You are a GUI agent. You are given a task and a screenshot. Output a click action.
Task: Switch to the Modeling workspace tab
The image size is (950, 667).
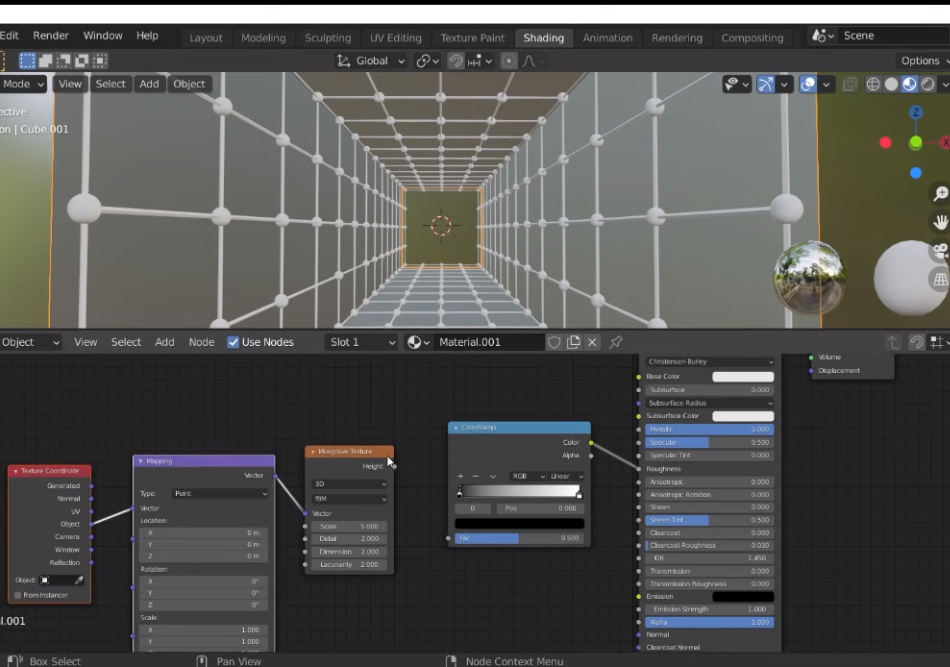click(263, 38)
